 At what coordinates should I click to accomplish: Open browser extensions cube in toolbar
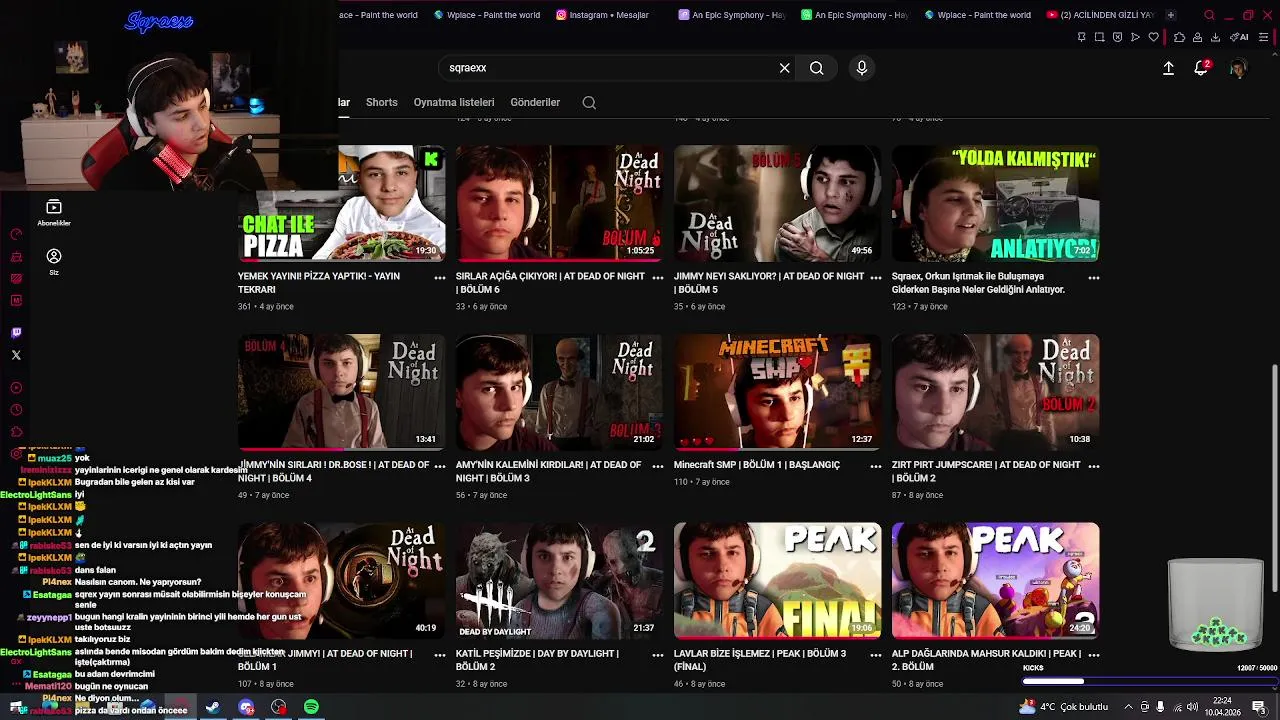pos(1179,37)
